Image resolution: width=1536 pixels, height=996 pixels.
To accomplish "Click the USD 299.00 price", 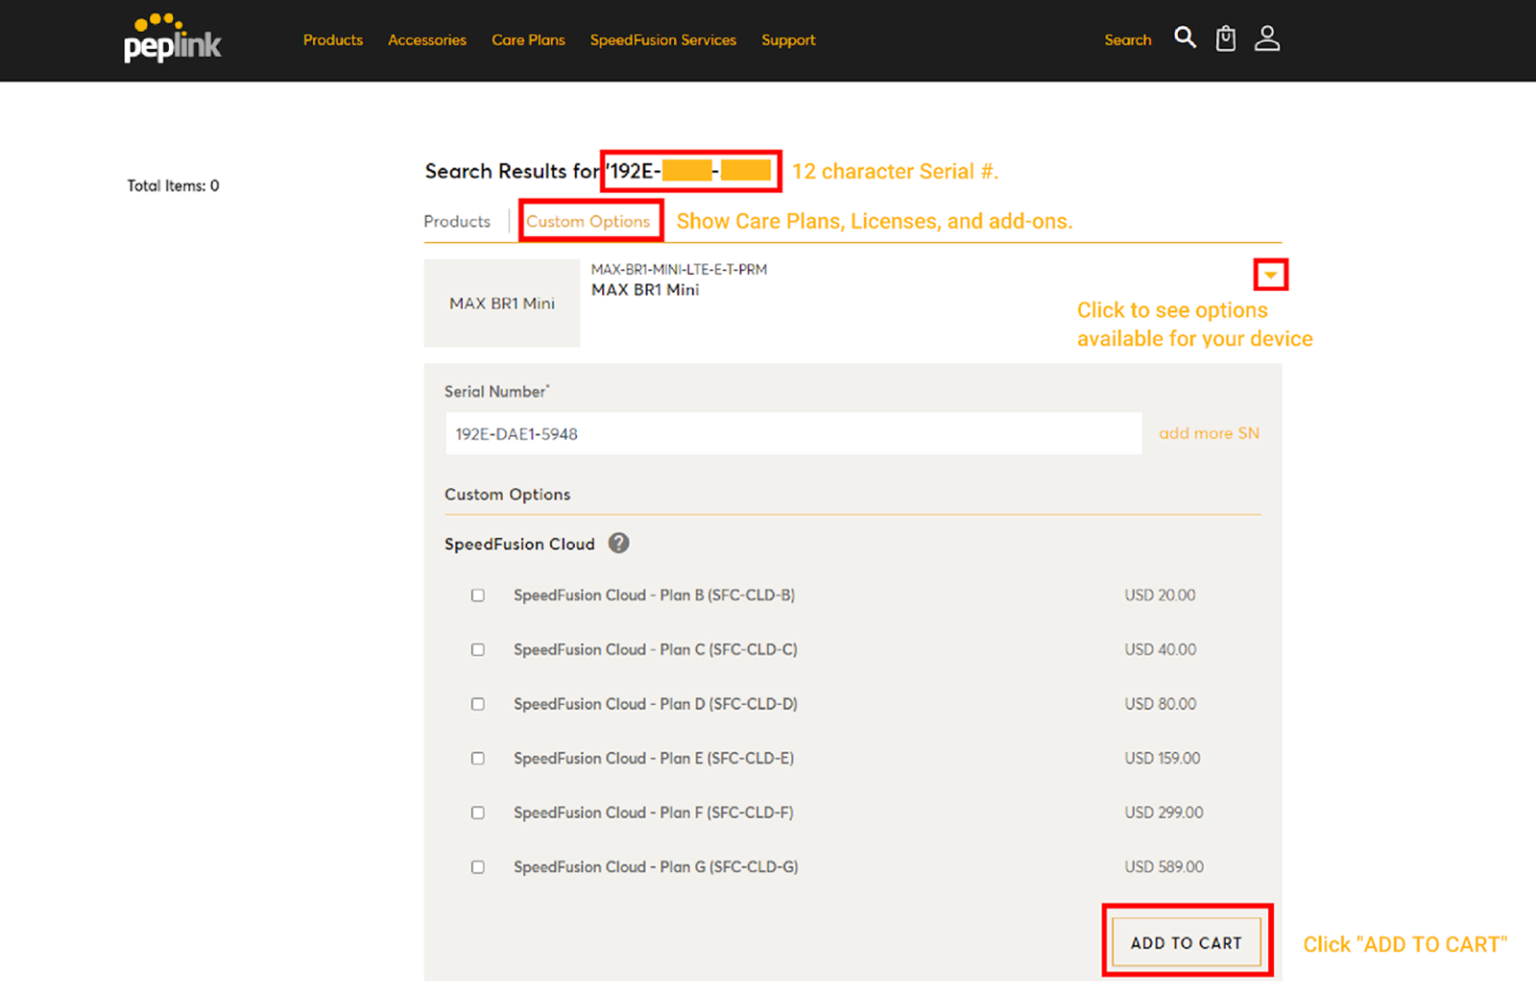I will coord(1164,813).
